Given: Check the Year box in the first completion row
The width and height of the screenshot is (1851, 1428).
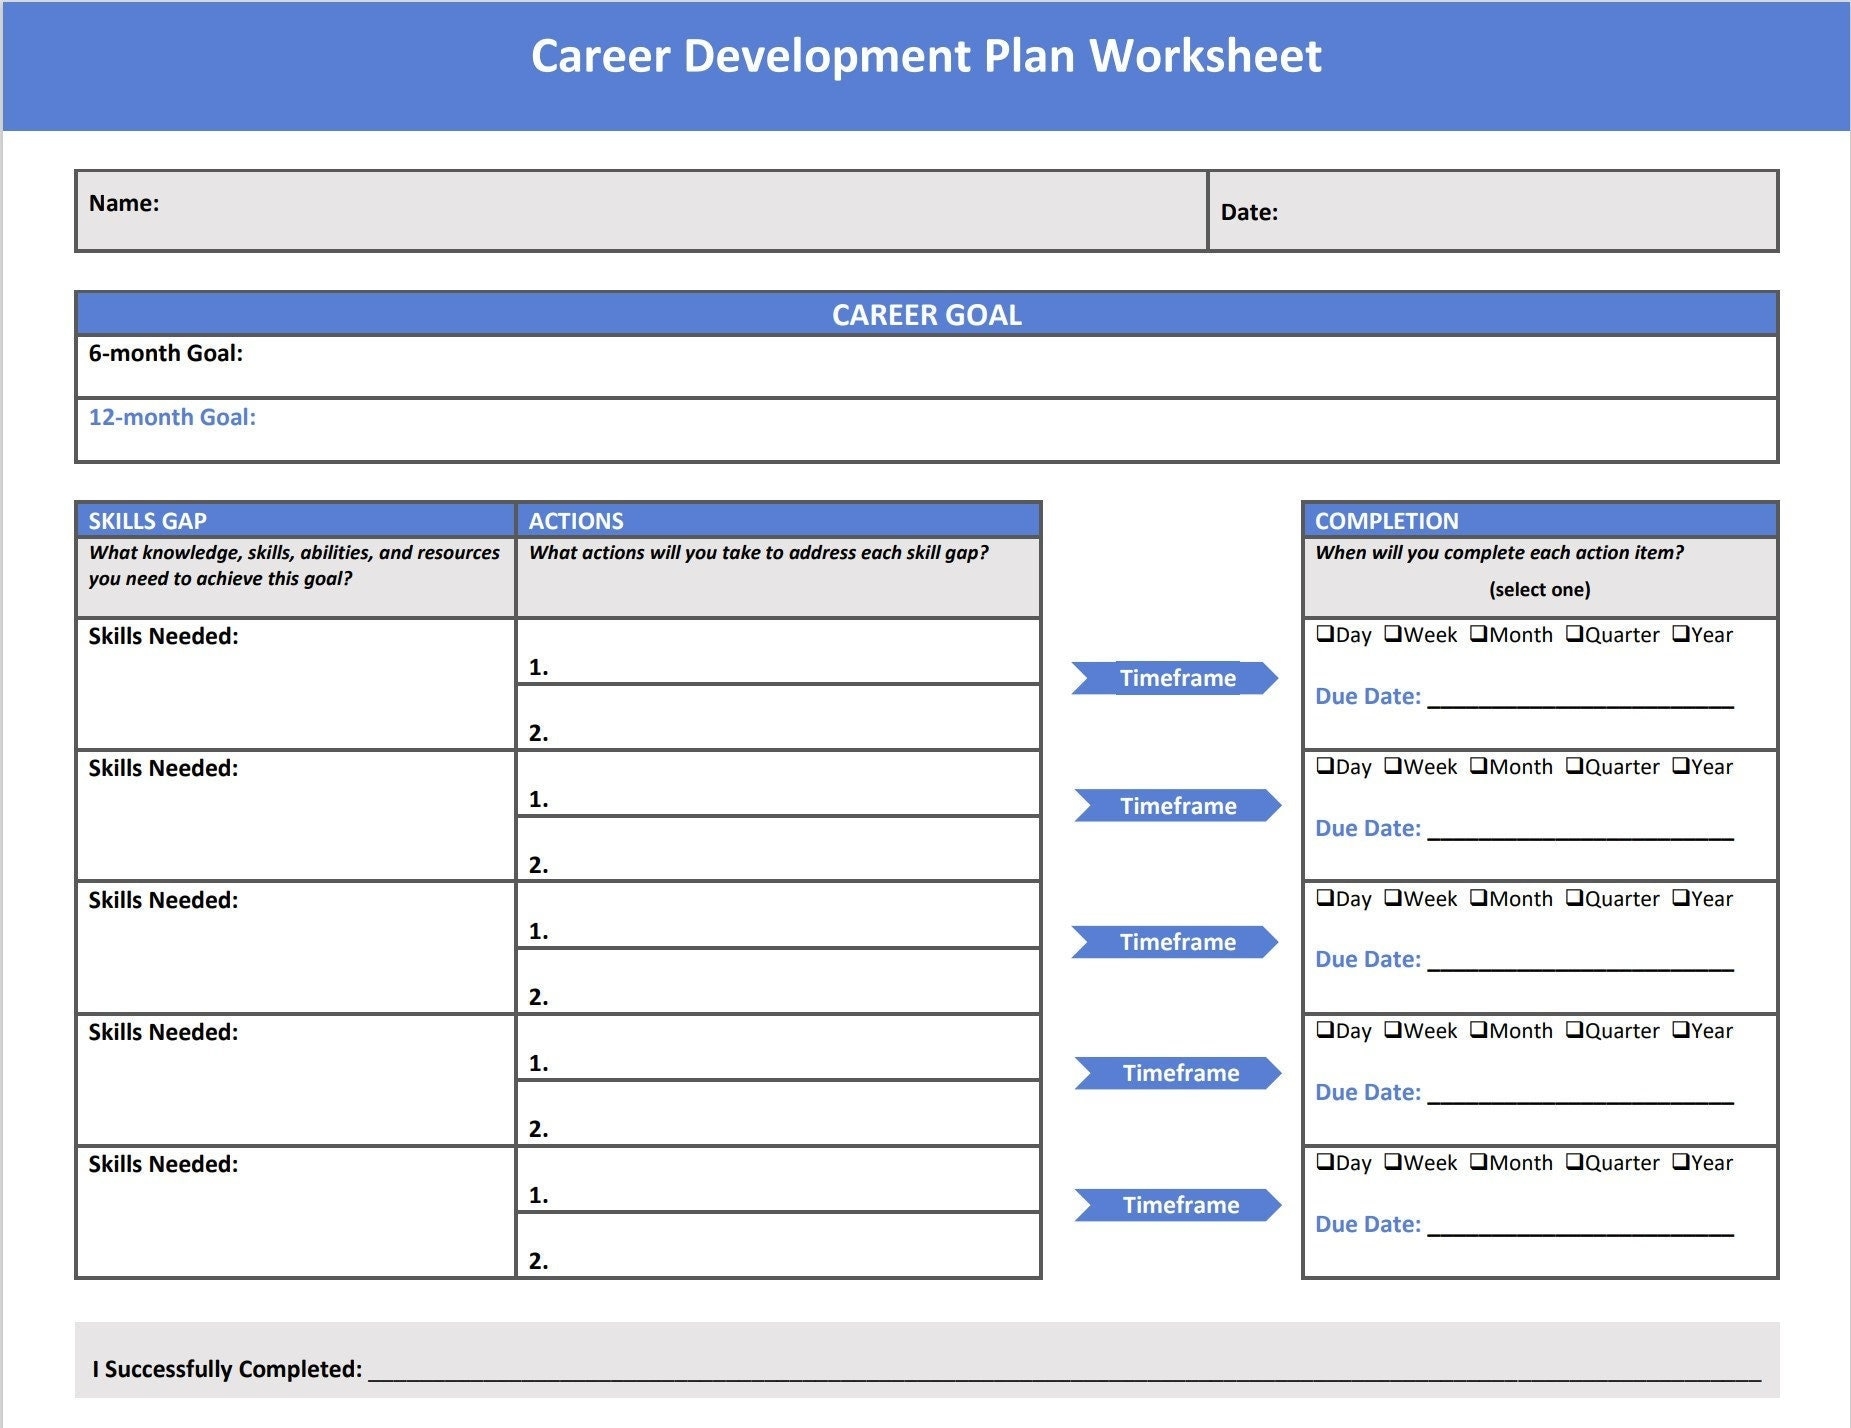Looking at the screenshot, I should point(1681,634).
